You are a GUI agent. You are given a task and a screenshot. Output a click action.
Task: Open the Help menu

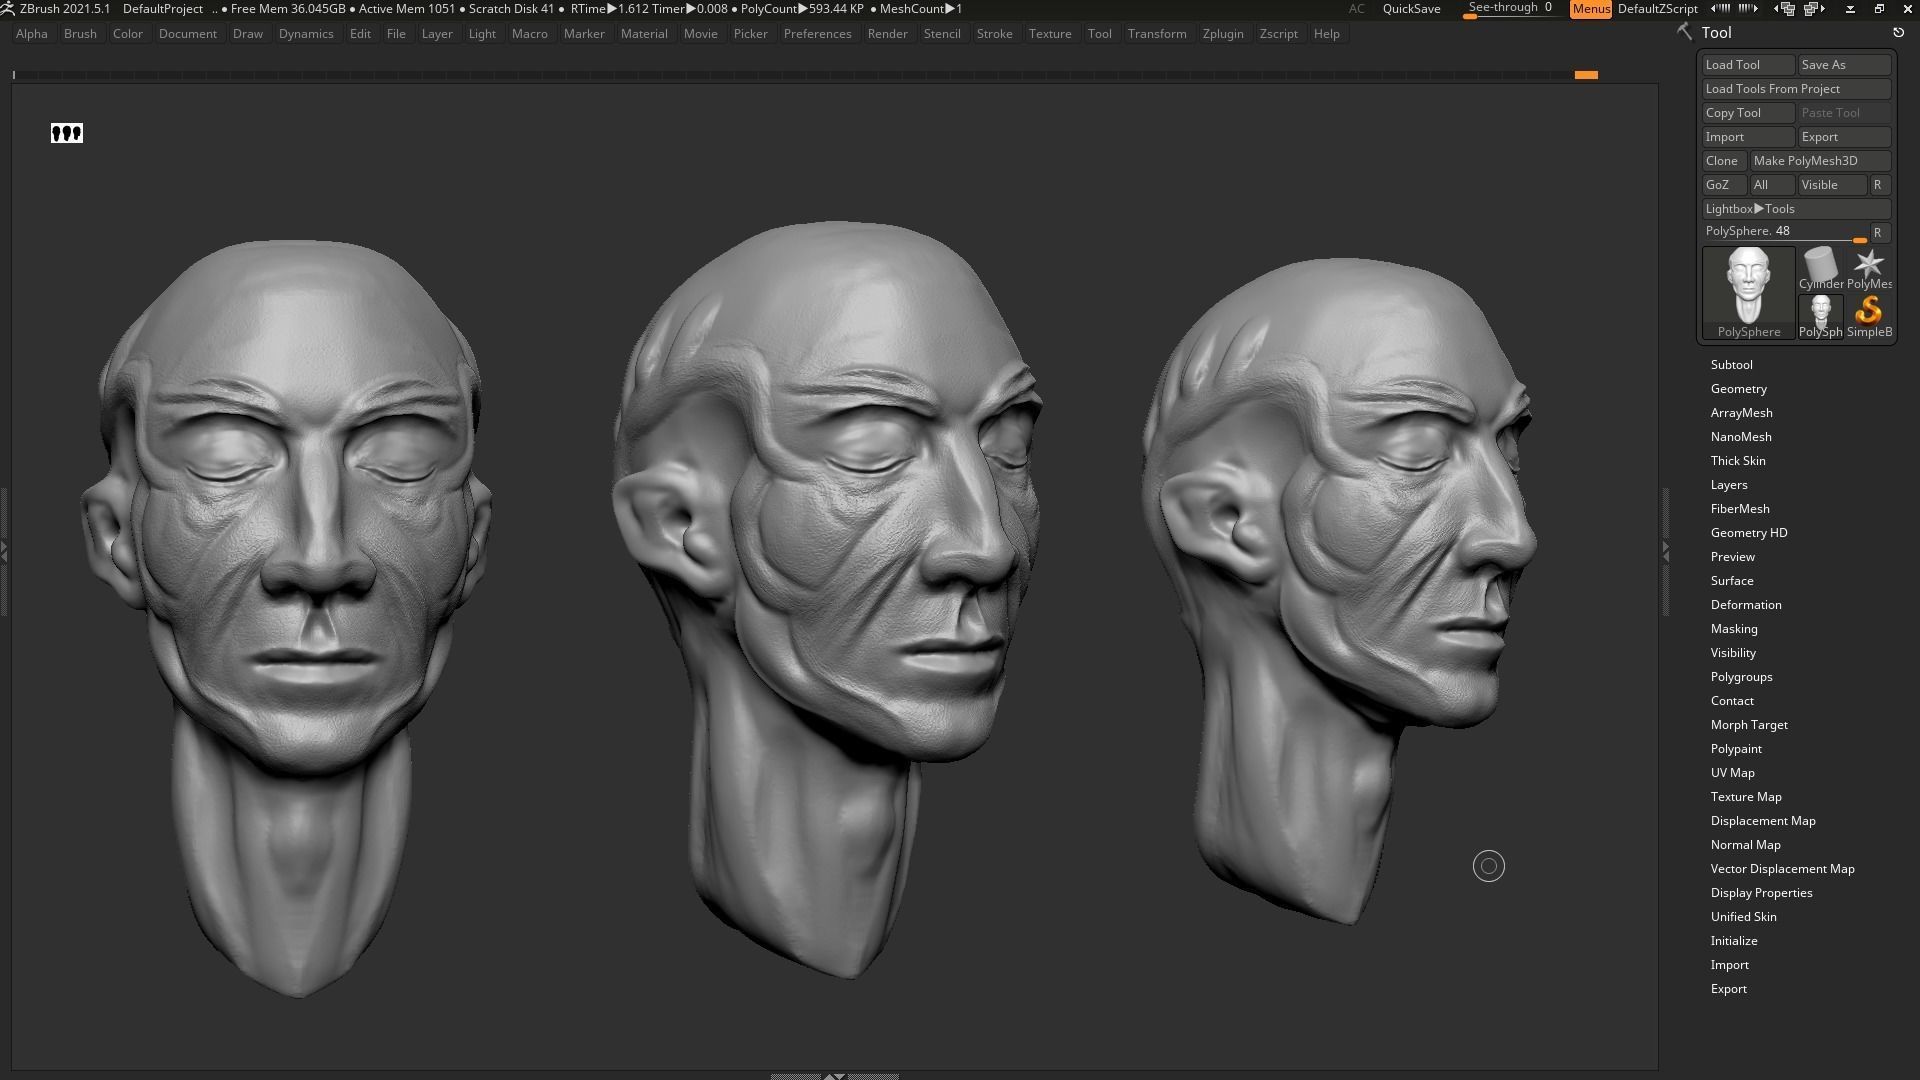[x=1326, y=34]
